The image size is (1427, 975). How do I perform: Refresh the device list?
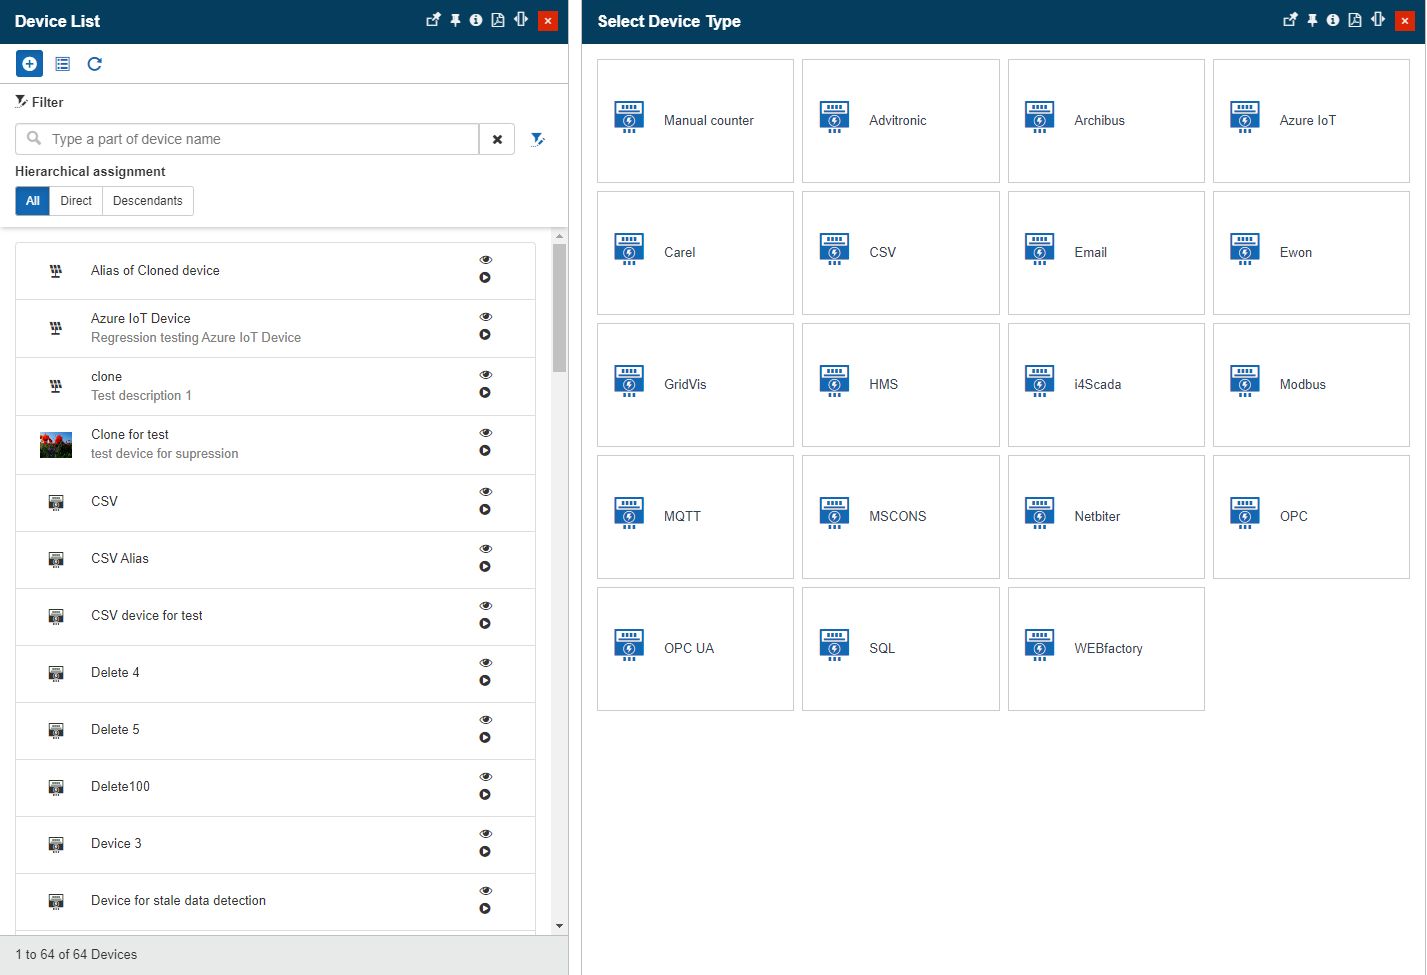pos(95,64)
